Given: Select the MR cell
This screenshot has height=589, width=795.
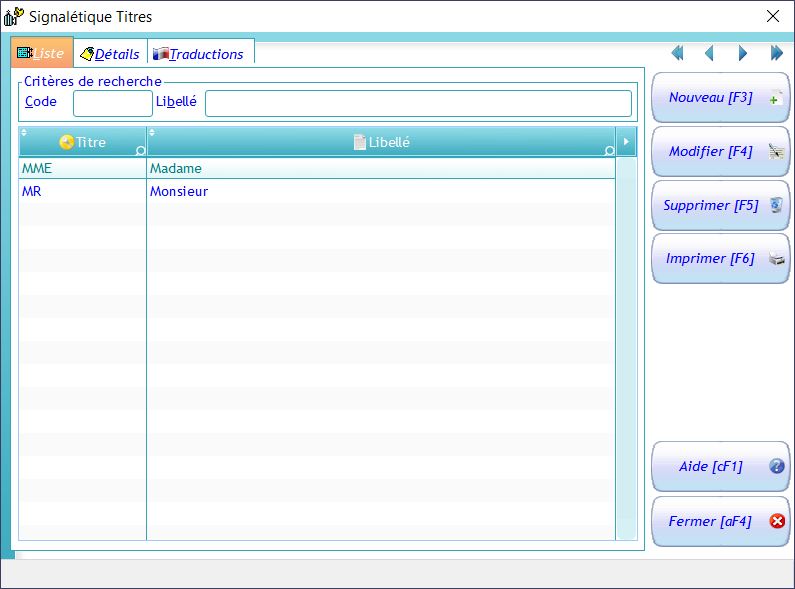Looking at the screenshot, I should click(x=83, y=192).
